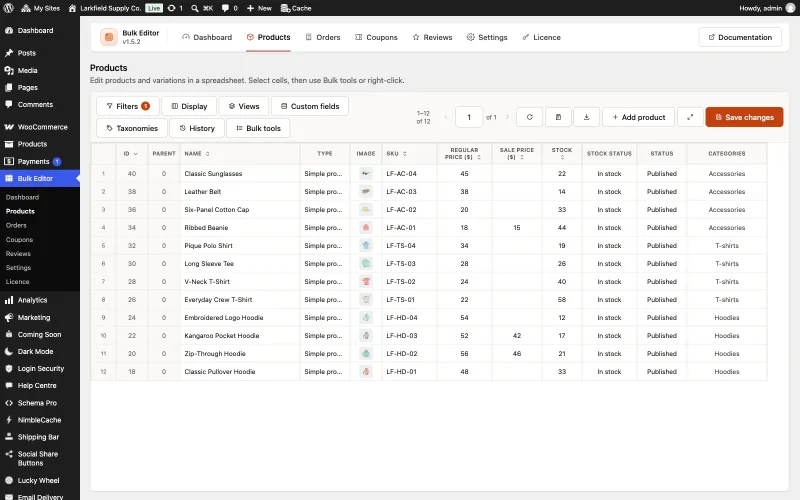Screen dimensions: 800x500
Task: Sort by the Stock column header
Action: [x=562, y=154]
